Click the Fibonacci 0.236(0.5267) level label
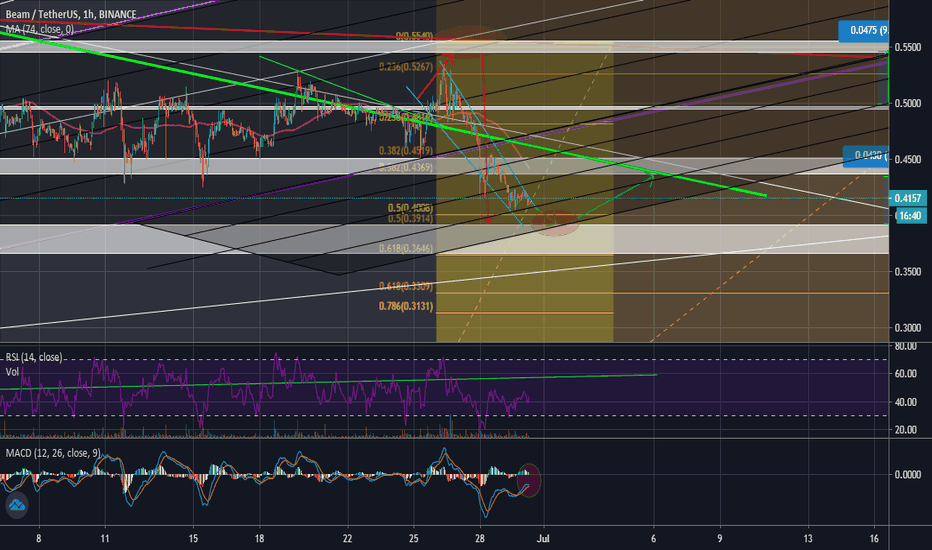The image size is (932, 550). [407, 67]
